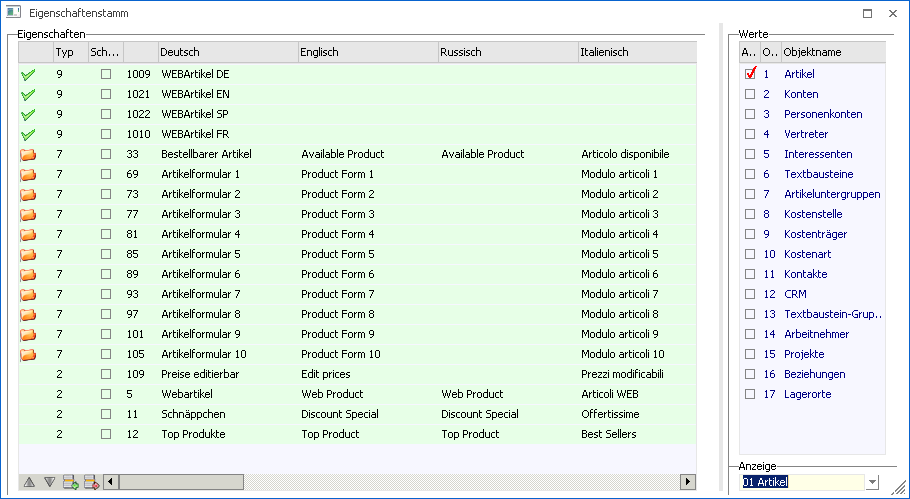
Task: Sort by the Typ column header
Action: (69, 52)
